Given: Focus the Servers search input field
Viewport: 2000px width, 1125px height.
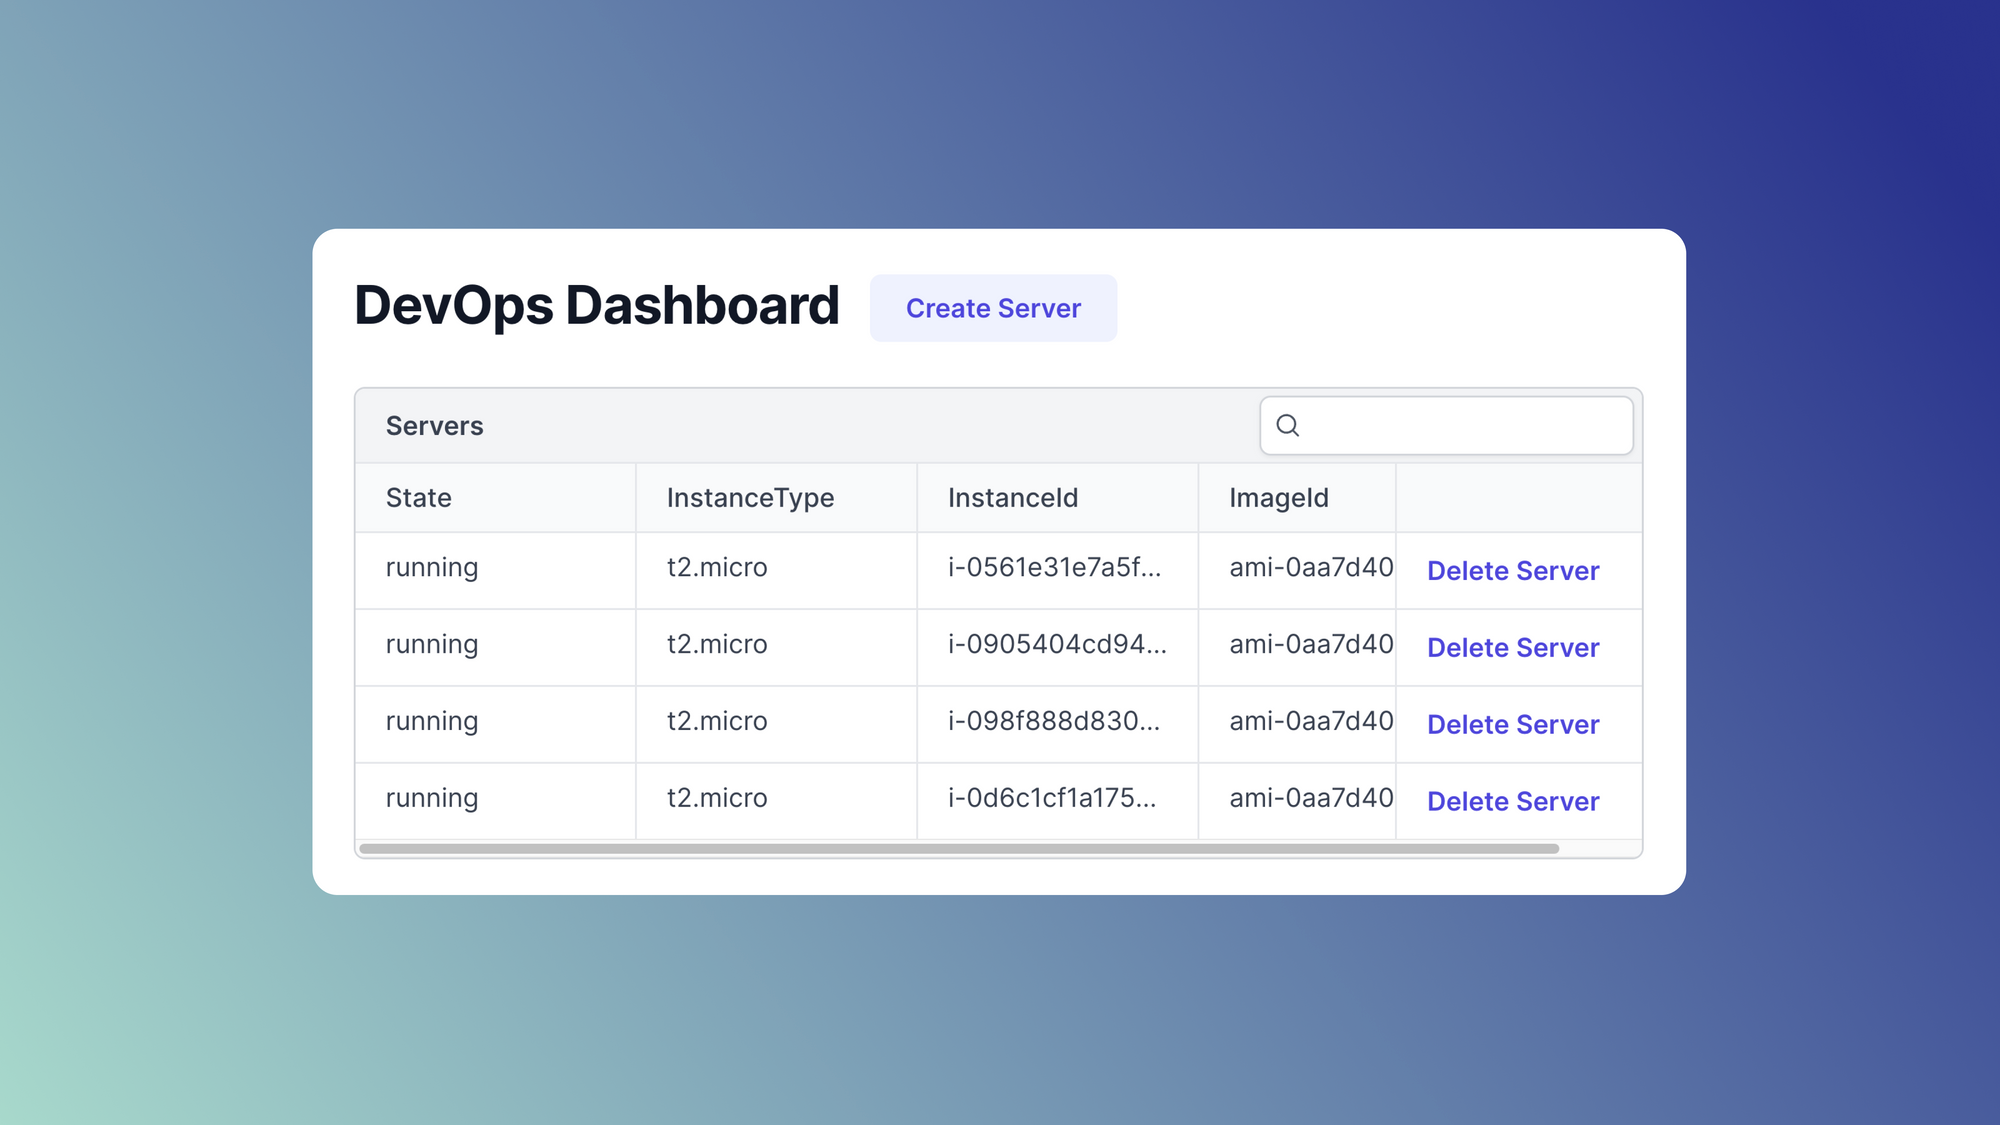Looking at the screenshot, I should [x=1446, y=426].
